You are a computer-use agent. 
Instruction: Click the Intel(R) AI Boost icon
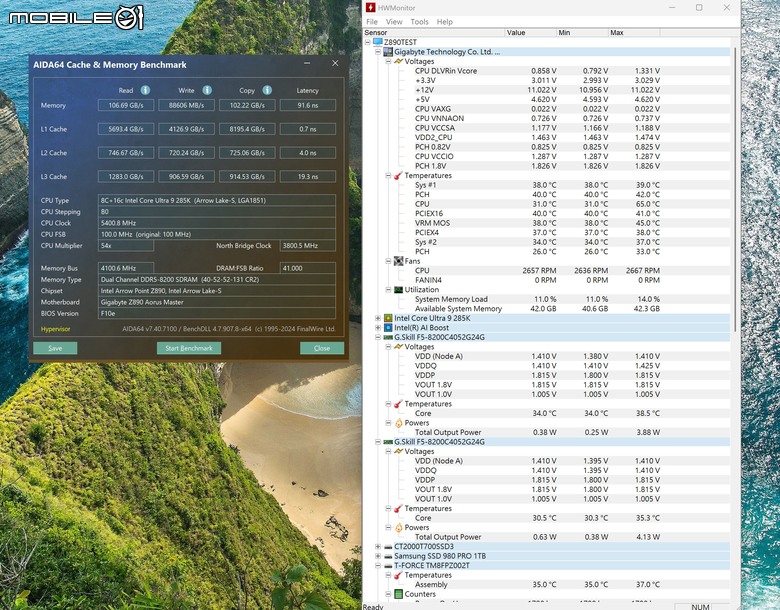[389, 327]
